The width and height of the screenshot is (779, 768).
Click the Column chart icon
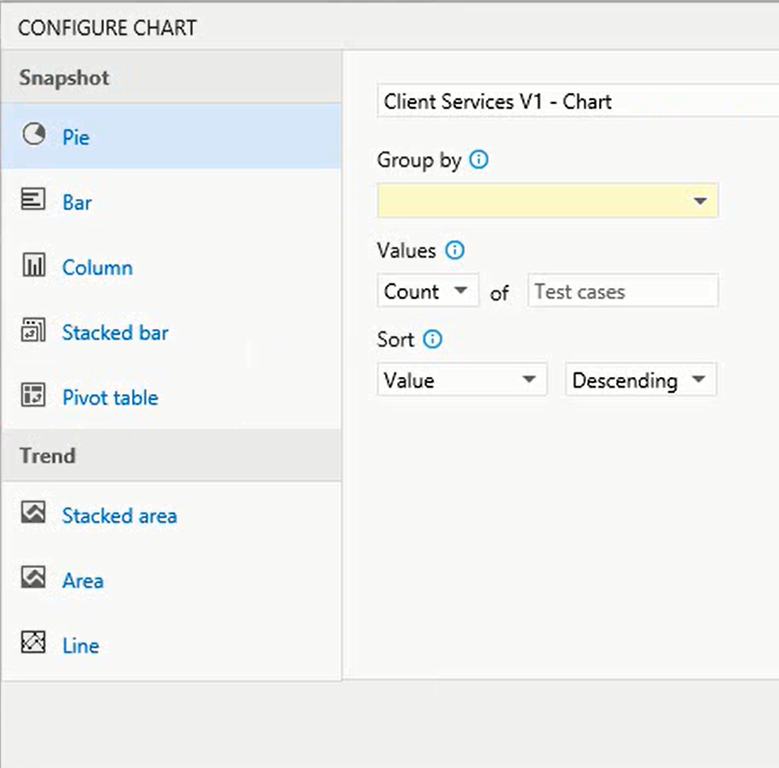33,264
